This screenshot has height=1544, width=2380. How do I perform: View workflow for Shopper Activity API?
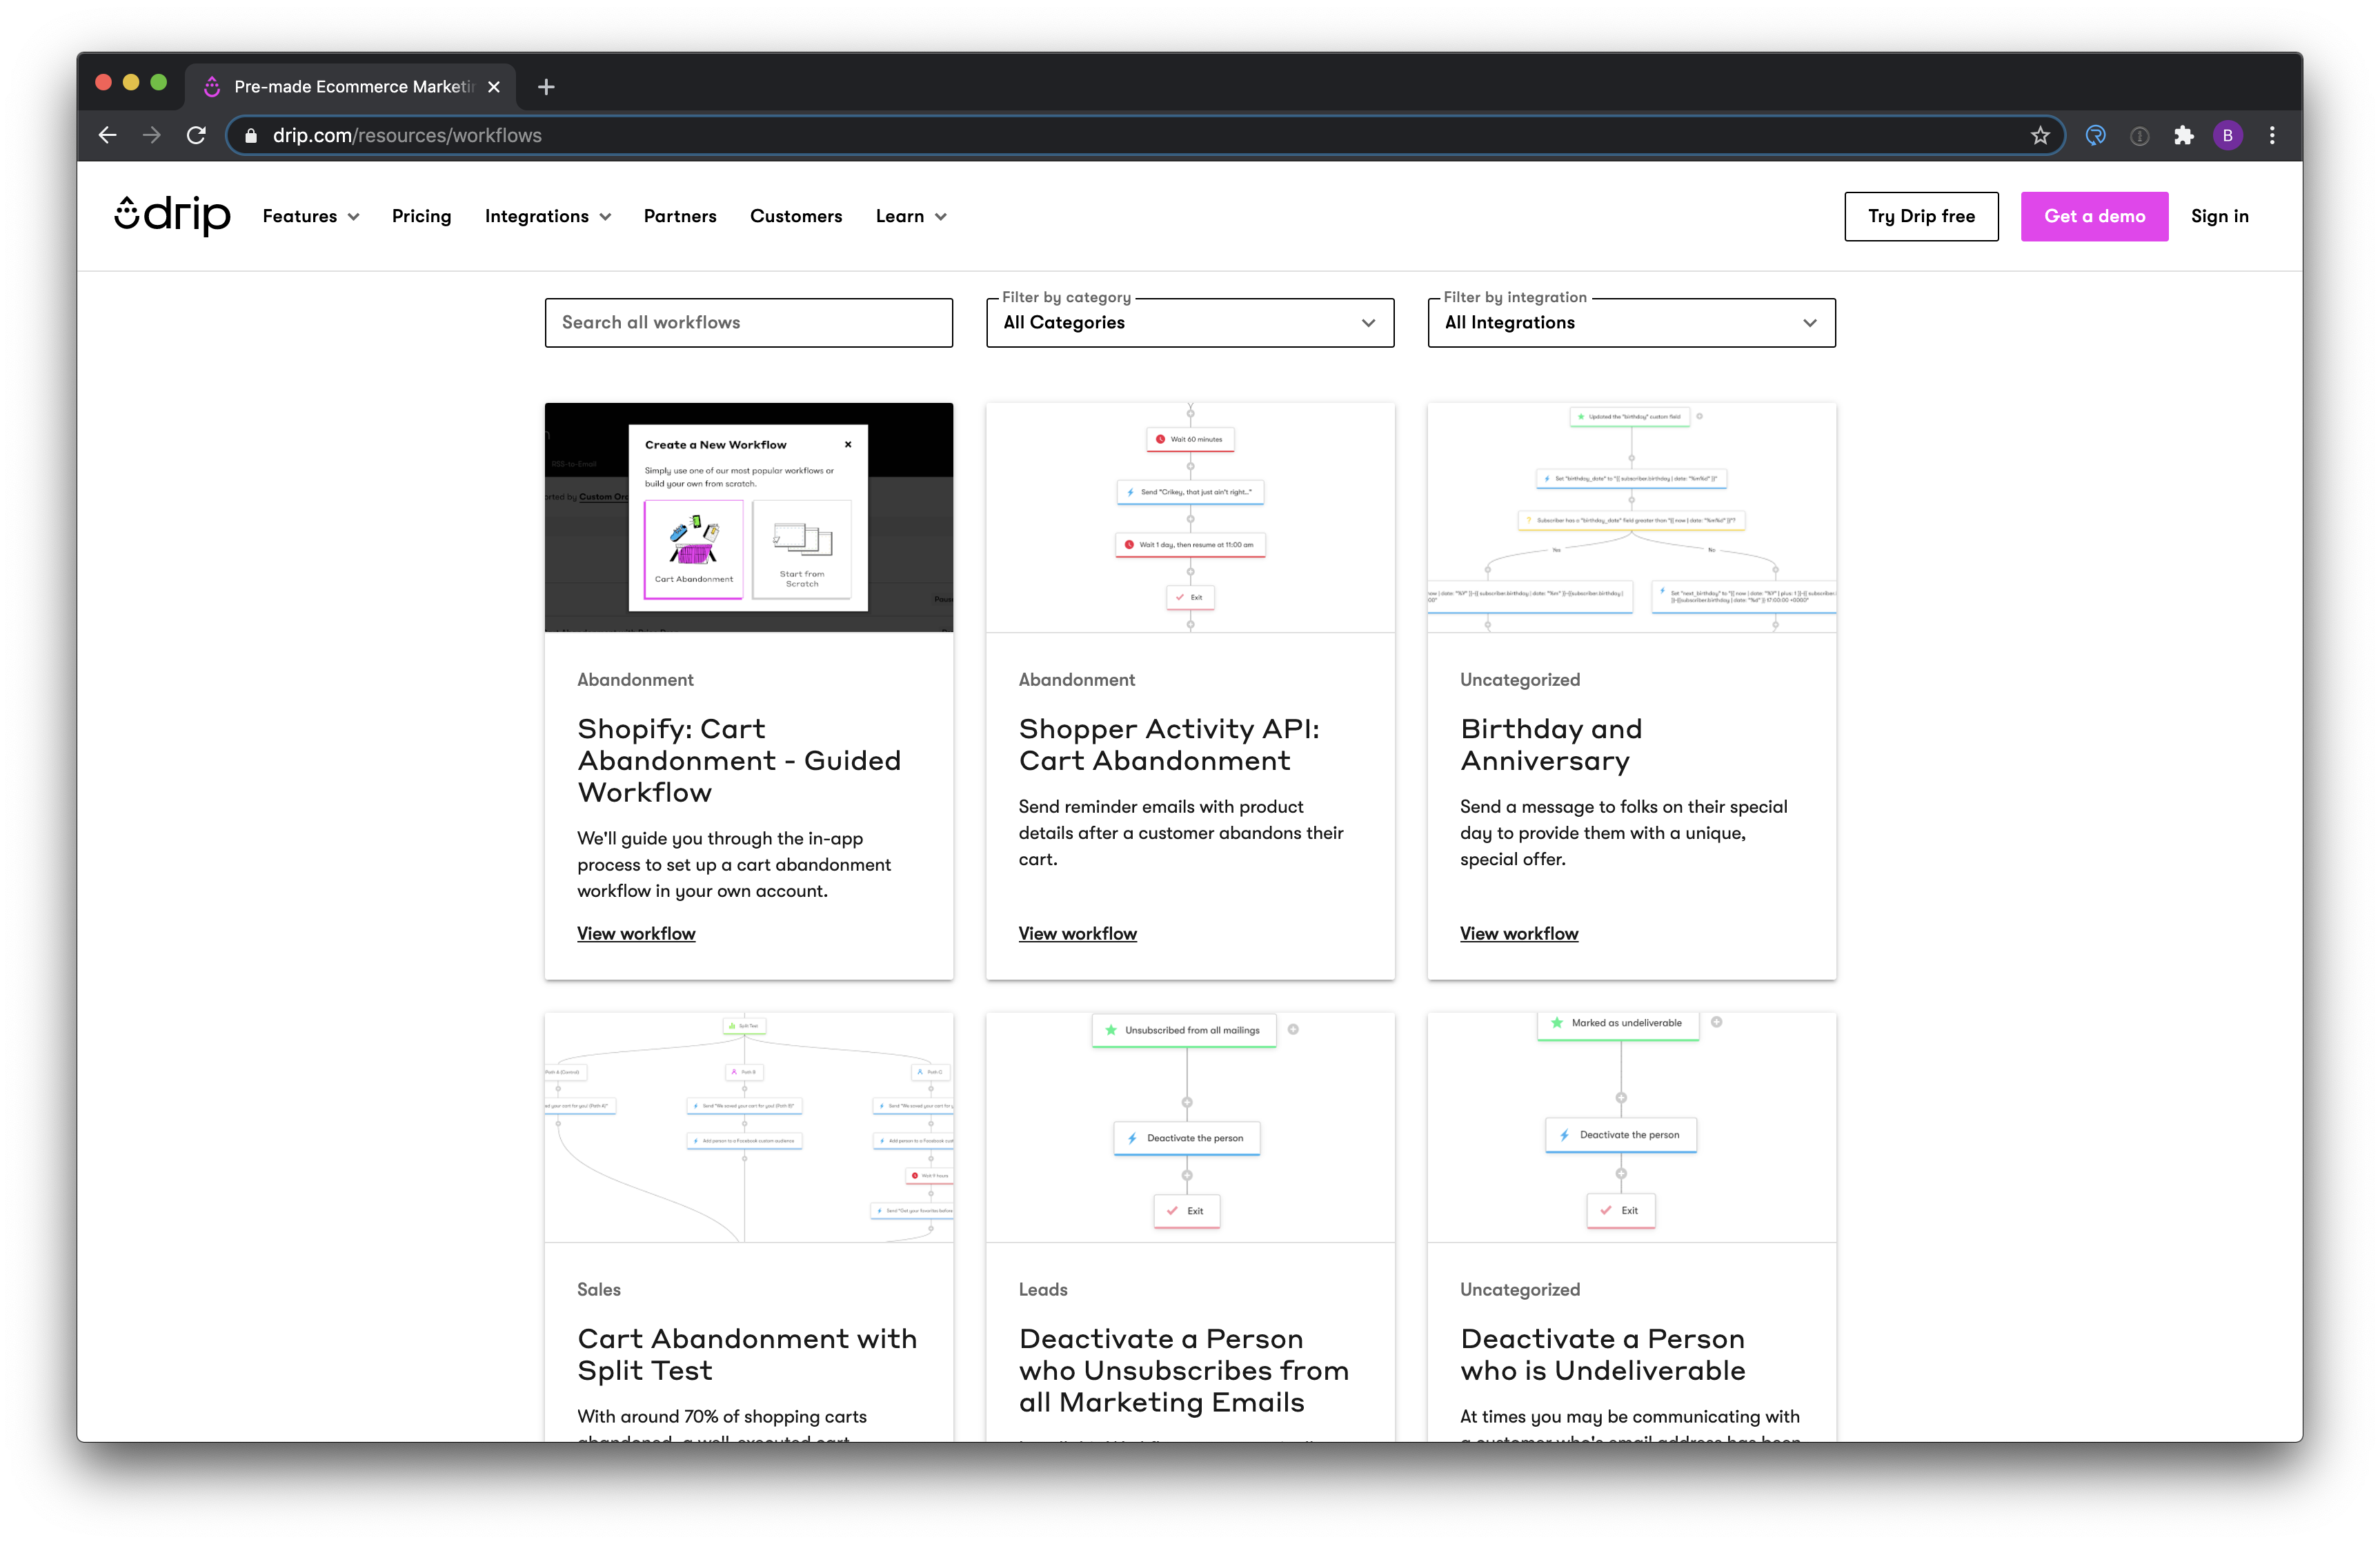(1077, 933)
